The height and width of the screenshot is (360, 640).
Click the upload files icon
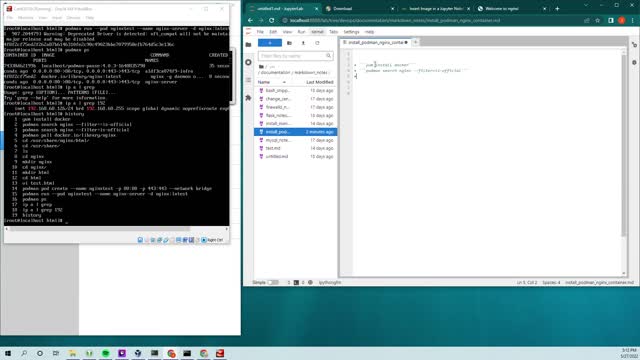click(x=303, y=43)
